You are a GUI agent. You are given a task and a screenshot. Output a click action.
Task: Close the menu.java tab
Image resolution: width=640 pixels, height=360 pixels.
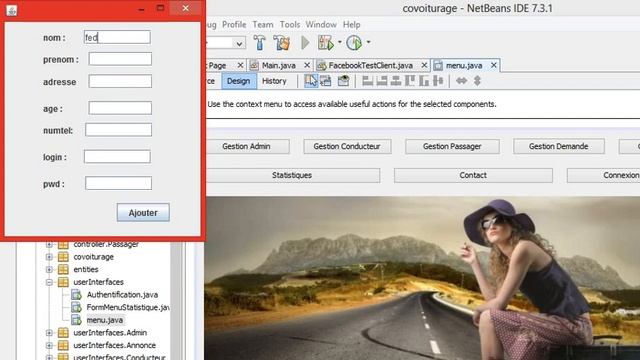pyautogui.click(x=493, y=65)
